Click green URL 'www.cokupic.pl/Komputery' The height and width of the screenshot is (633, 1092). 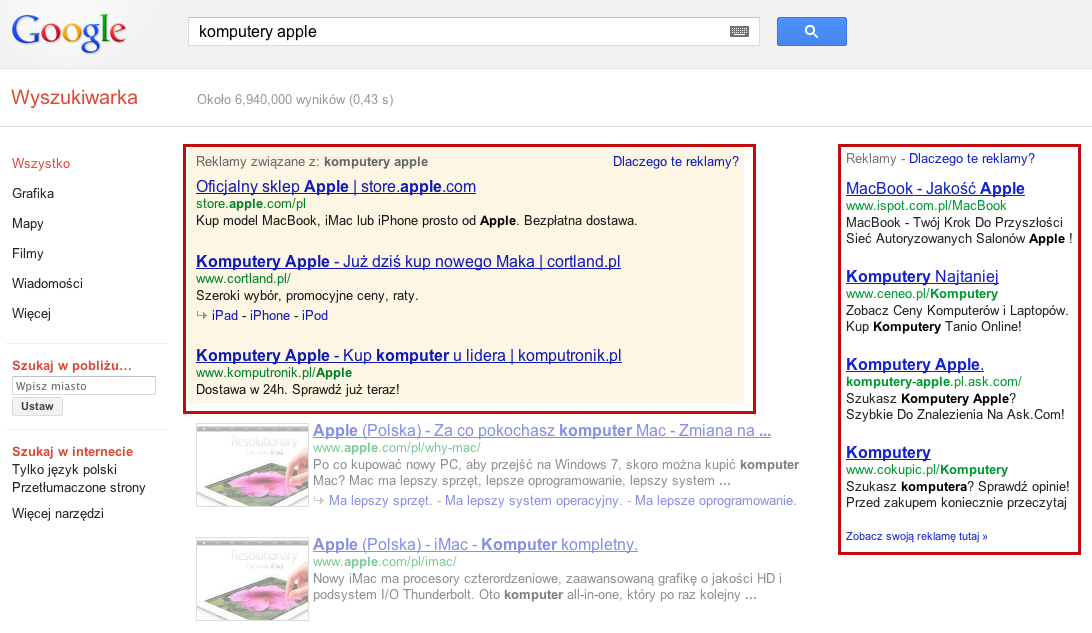click(927, 470)
